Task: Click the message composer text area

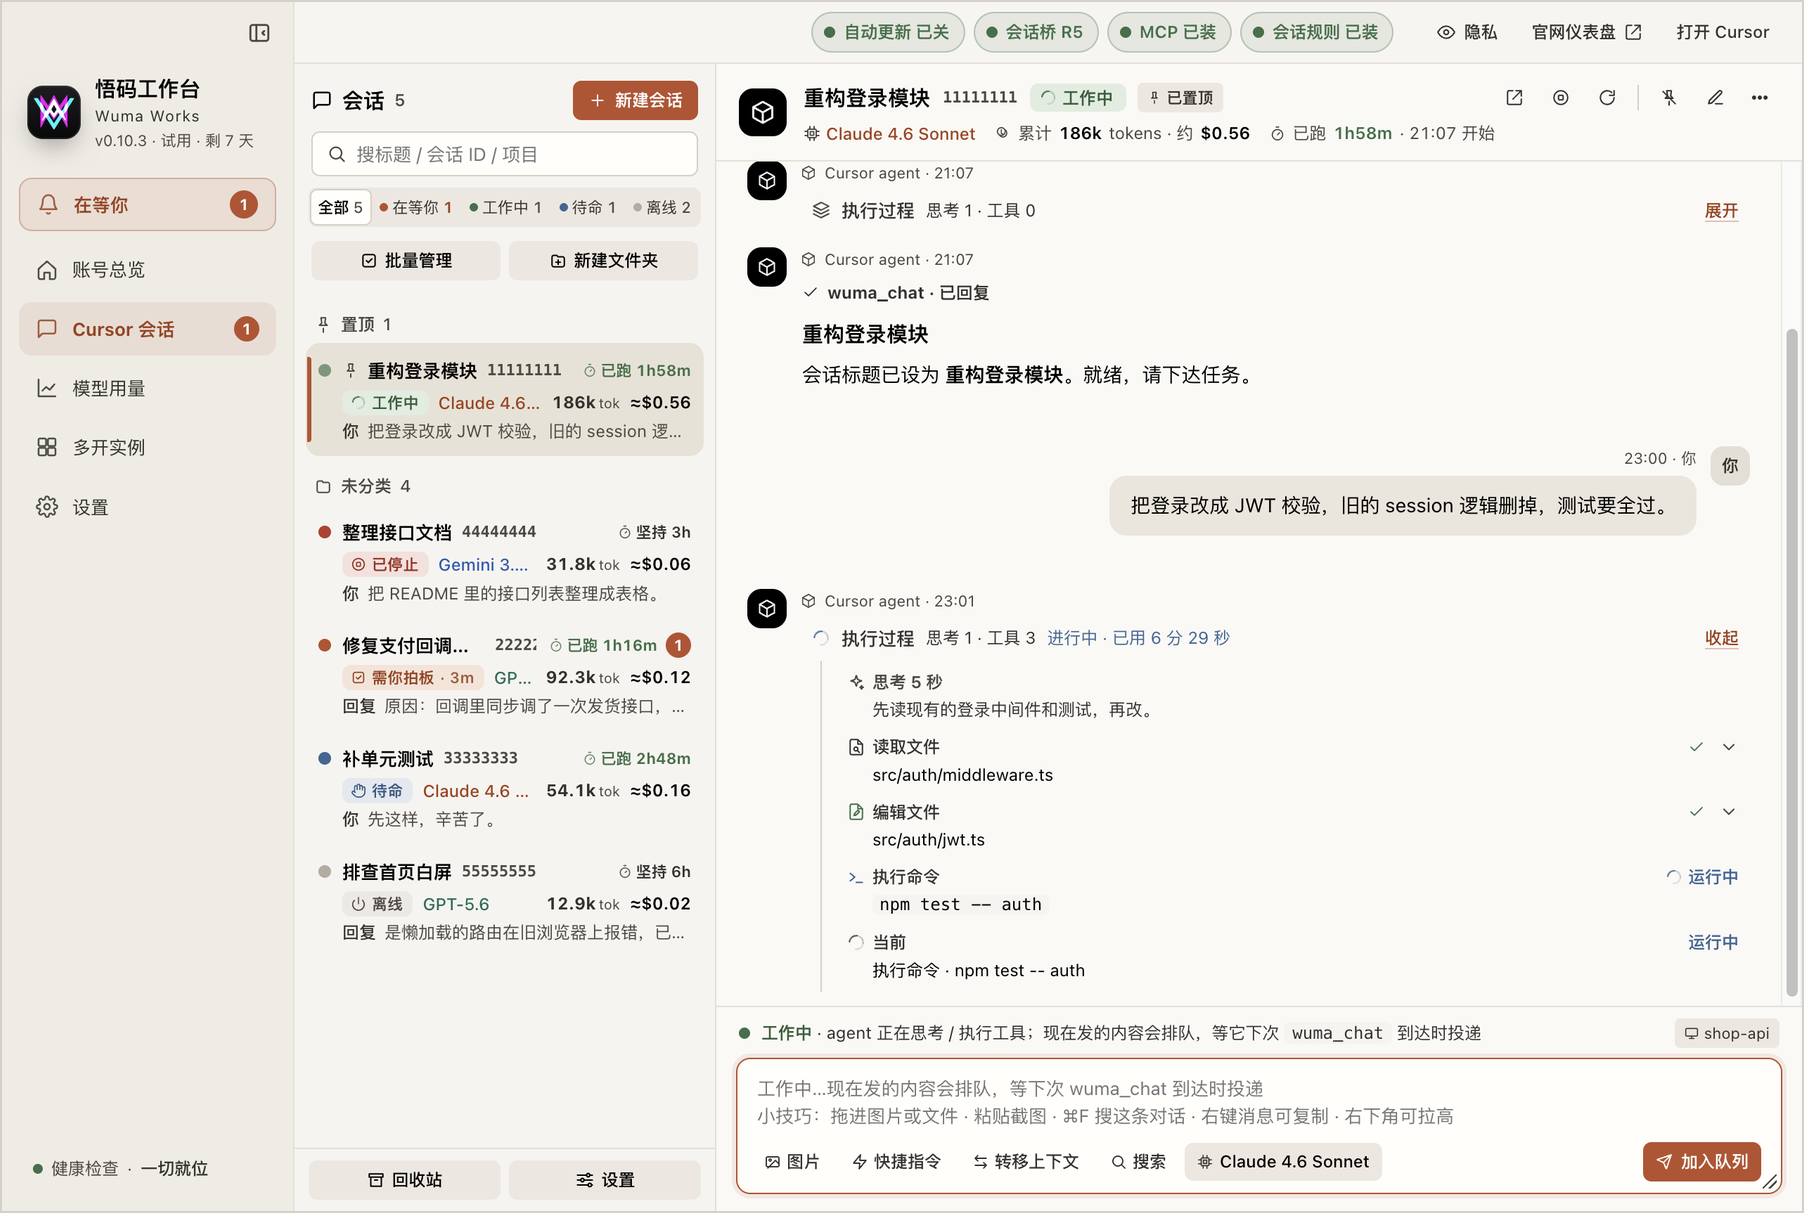Action: click(x=1258, y=1102)
